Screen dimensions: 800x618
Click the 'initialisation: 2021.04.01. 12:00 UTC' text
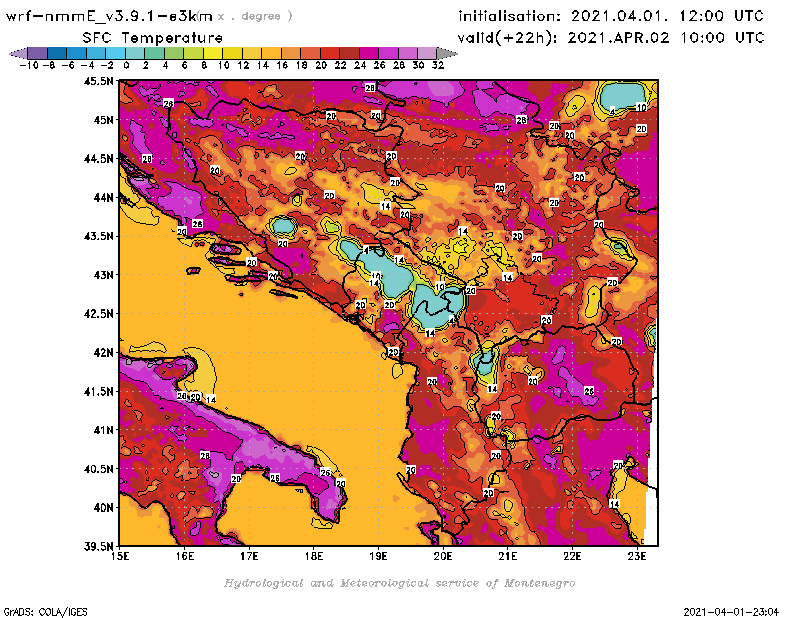(611, 16)
